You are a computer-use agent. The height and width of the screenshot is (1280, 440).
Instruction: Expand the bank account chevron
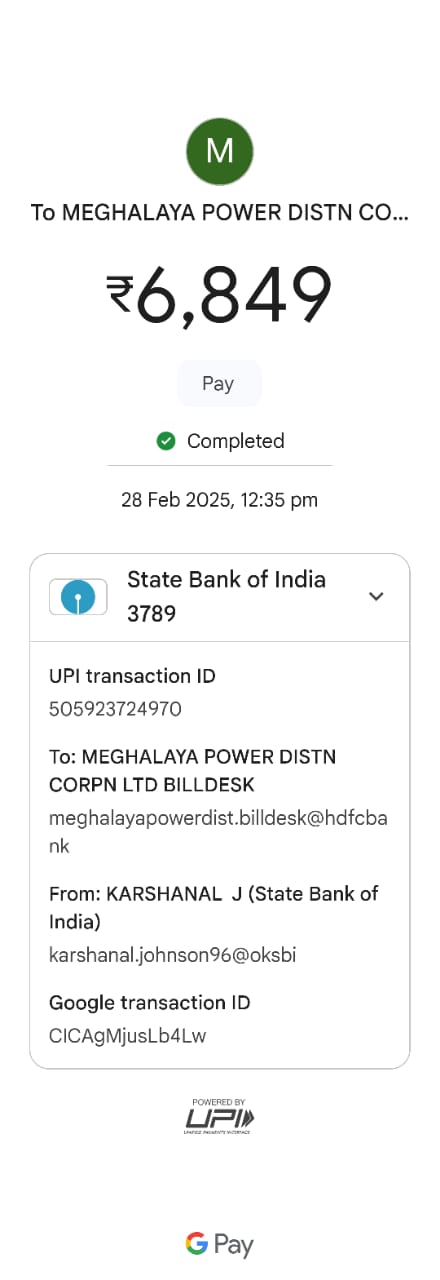(376, 596)
